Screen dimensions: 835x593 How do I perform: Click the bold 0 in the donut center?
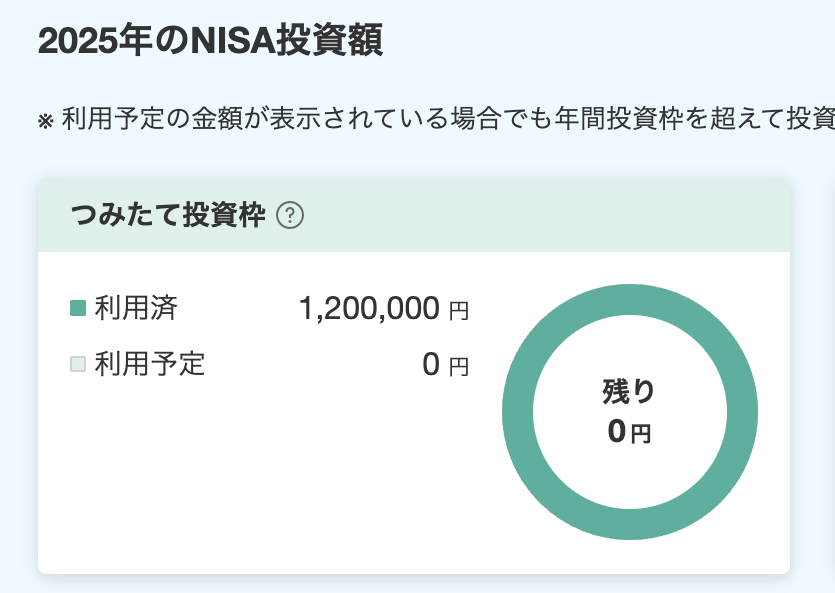pos(617,432)
